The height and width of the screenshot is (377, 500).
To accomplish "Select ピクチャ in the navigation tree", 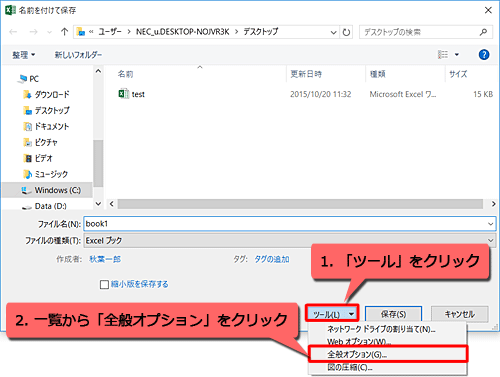I will coord(41,142).
